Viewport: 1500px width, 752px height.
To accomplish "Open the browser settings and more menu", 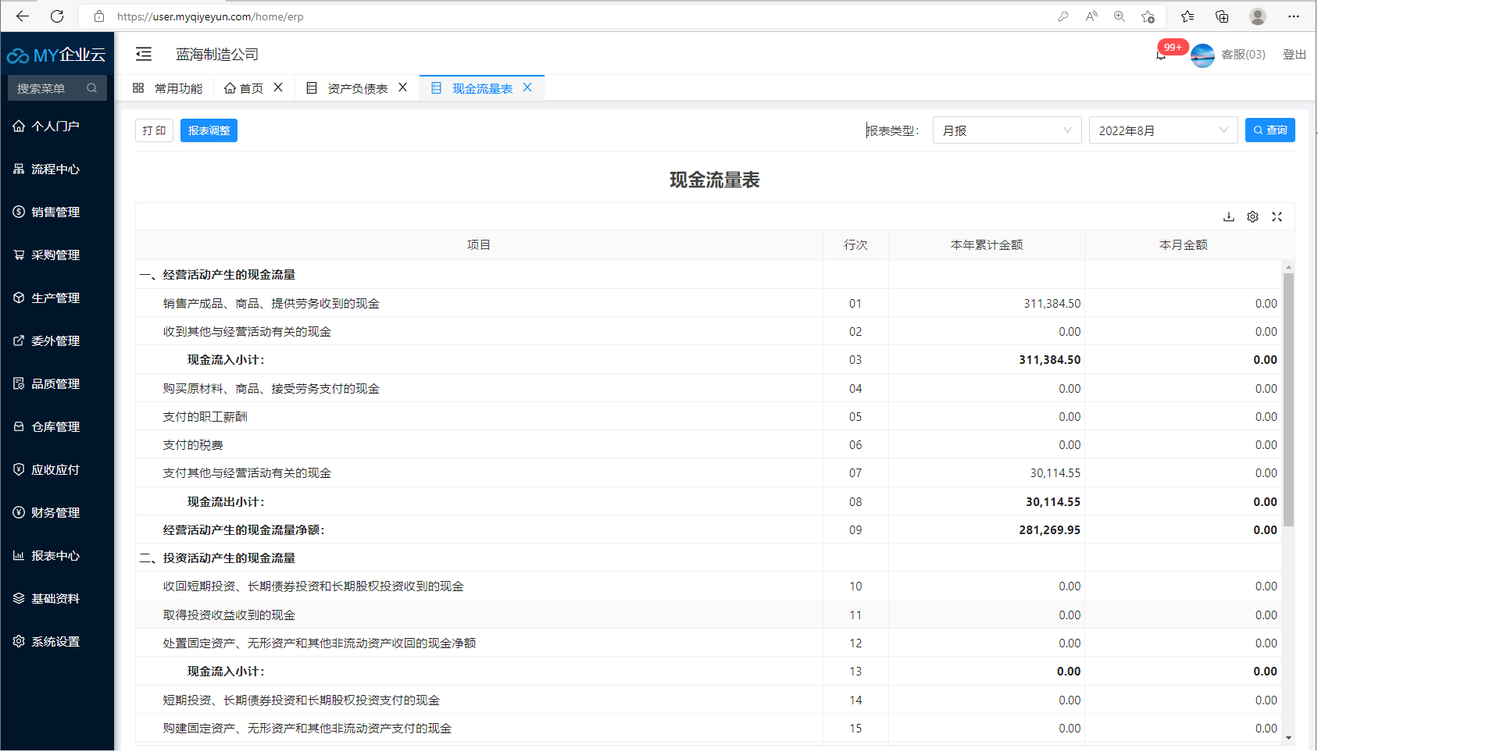I will click(x=1294, y=16).
